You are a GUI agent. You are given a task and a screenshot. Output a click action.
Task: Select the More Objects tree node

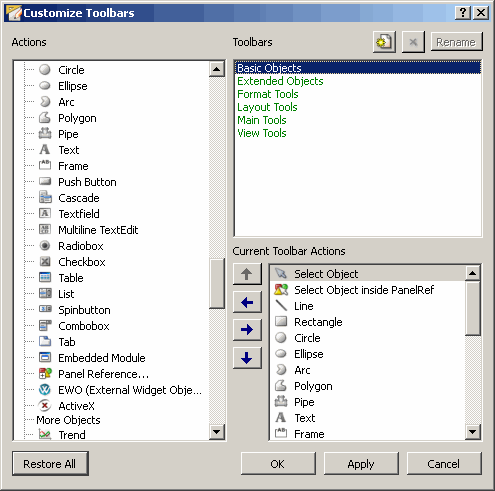[68, 420]
